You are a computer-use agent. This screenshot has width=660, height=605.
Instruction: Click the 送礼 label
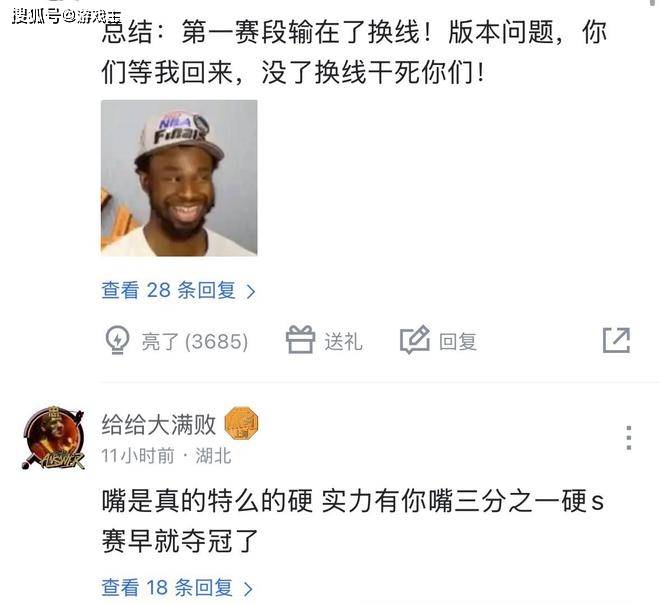coord(343,341)
